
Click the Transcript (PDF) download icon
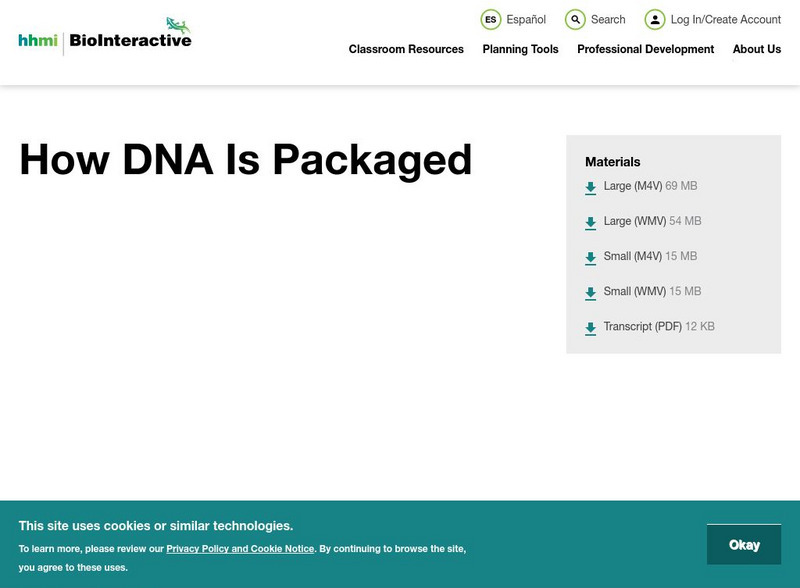pyautogui.click(x=589, y=327)
